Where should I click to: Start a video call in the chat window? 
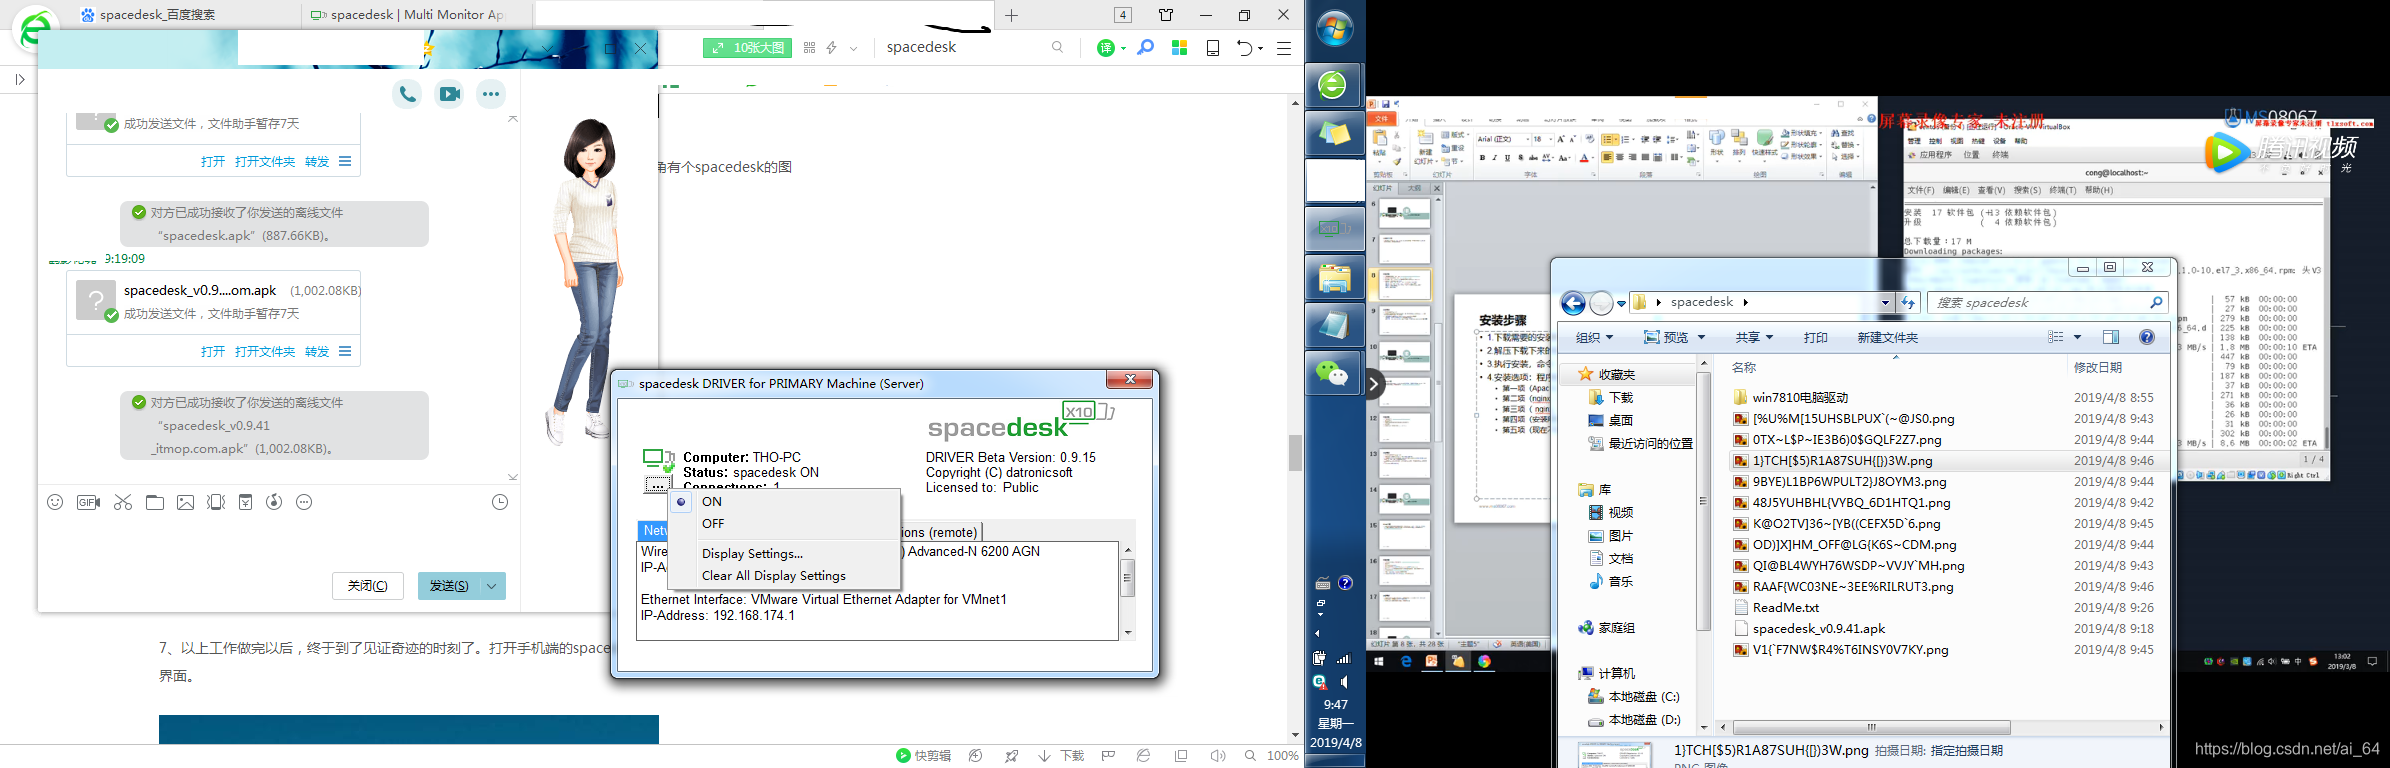pos(450,94)
